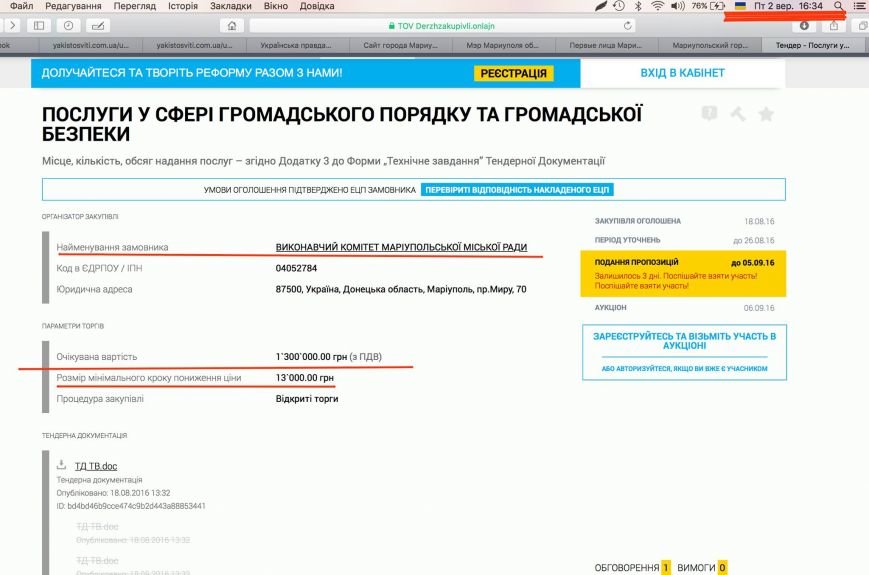This screenshot has width=869, height=575.
Task: Click the Time Machine menu bar icon
Action: pos(619,6)
